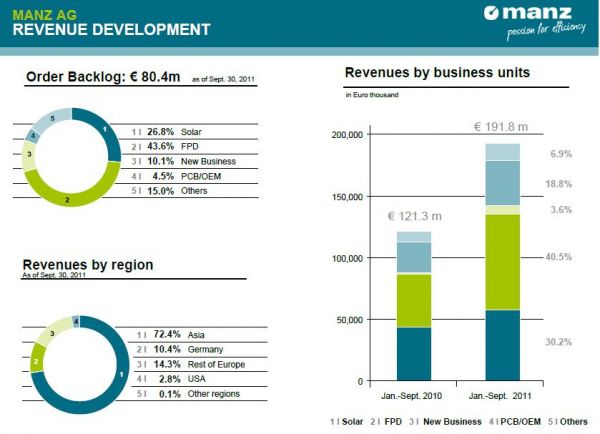Select Germany segment in Revenues by region donut
Image resolution: width=600 pixels, height=434 pixels.
pyautogui.click(x=38, y=359)
